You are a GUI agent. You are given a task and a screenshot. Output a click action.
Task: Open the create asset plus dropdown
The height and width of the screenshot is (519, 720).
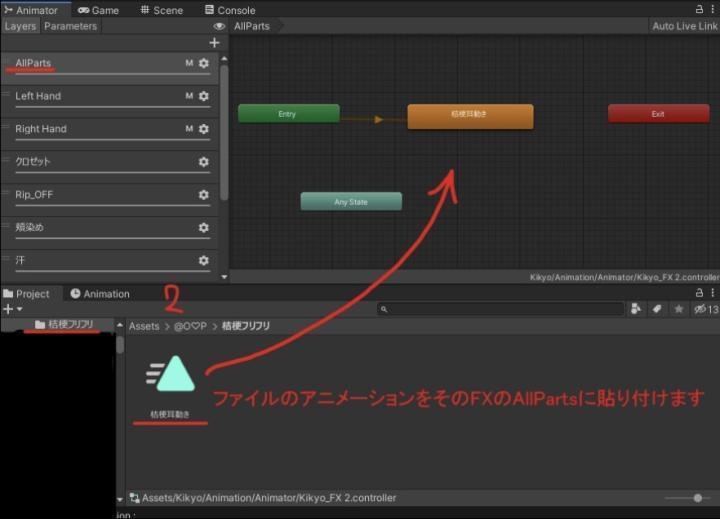tap(12, 309)
